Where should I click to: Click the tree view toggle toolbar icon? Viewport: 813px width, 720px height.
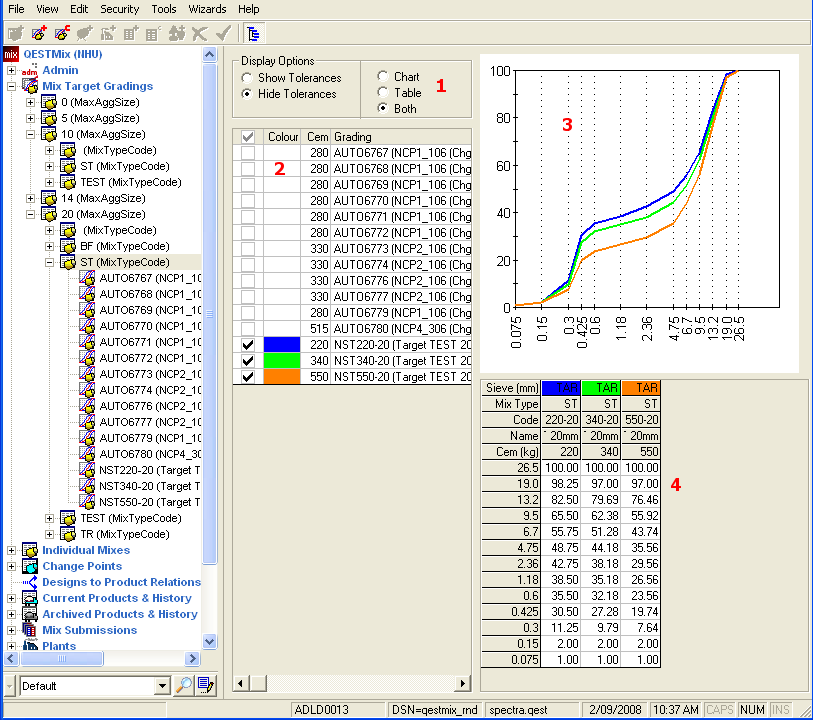(x=252, y=33)
